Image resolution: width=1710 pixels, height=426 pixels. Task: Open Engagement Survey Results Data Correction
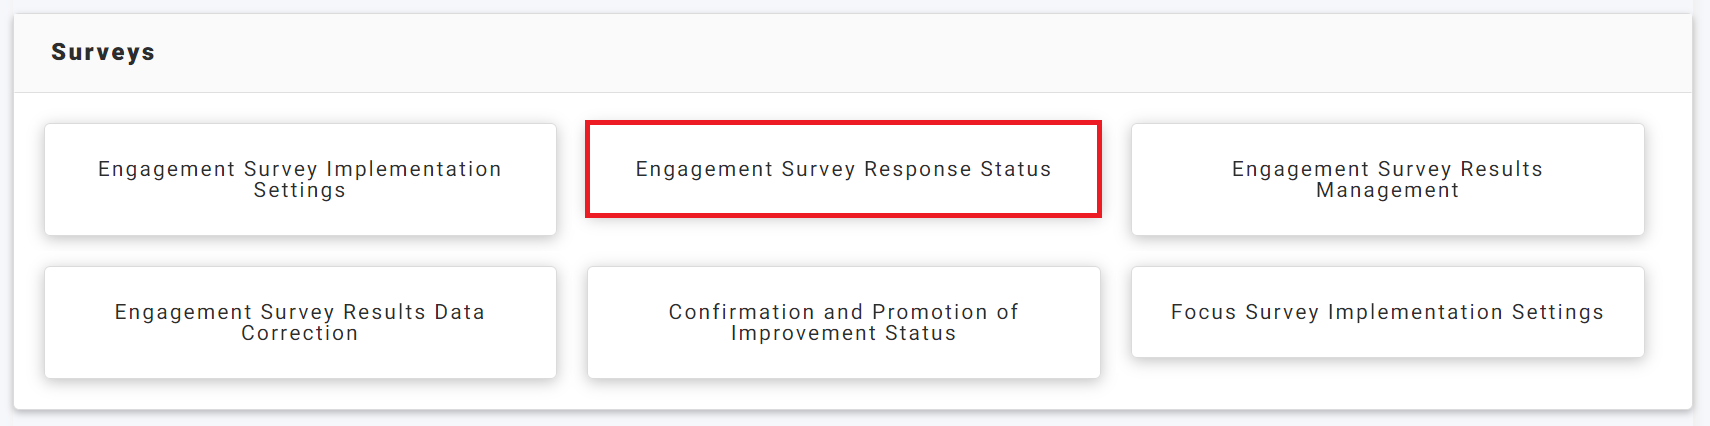pos(300,322)
